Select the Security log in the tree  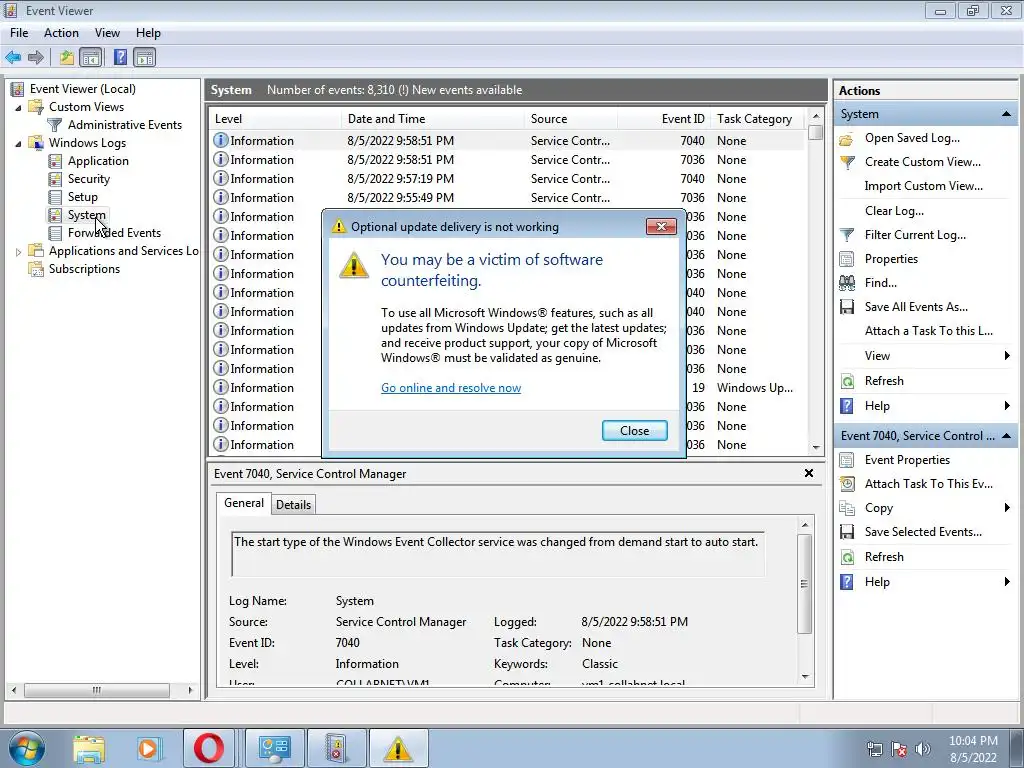coord(89,179)
